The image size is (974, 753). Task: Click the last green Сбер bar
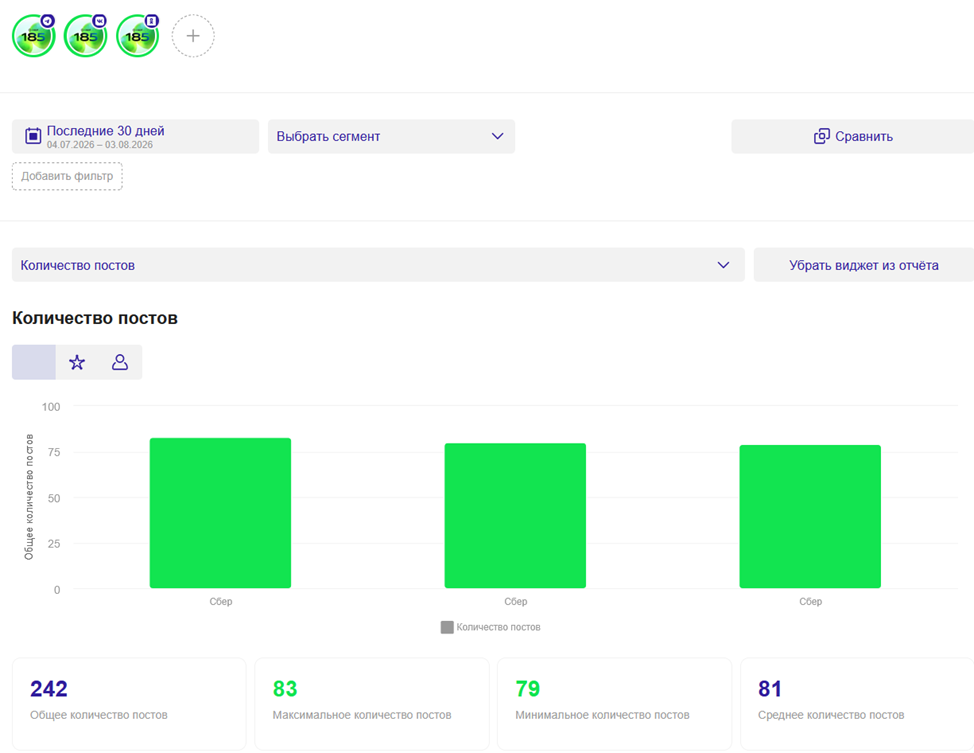click(810, 516)
